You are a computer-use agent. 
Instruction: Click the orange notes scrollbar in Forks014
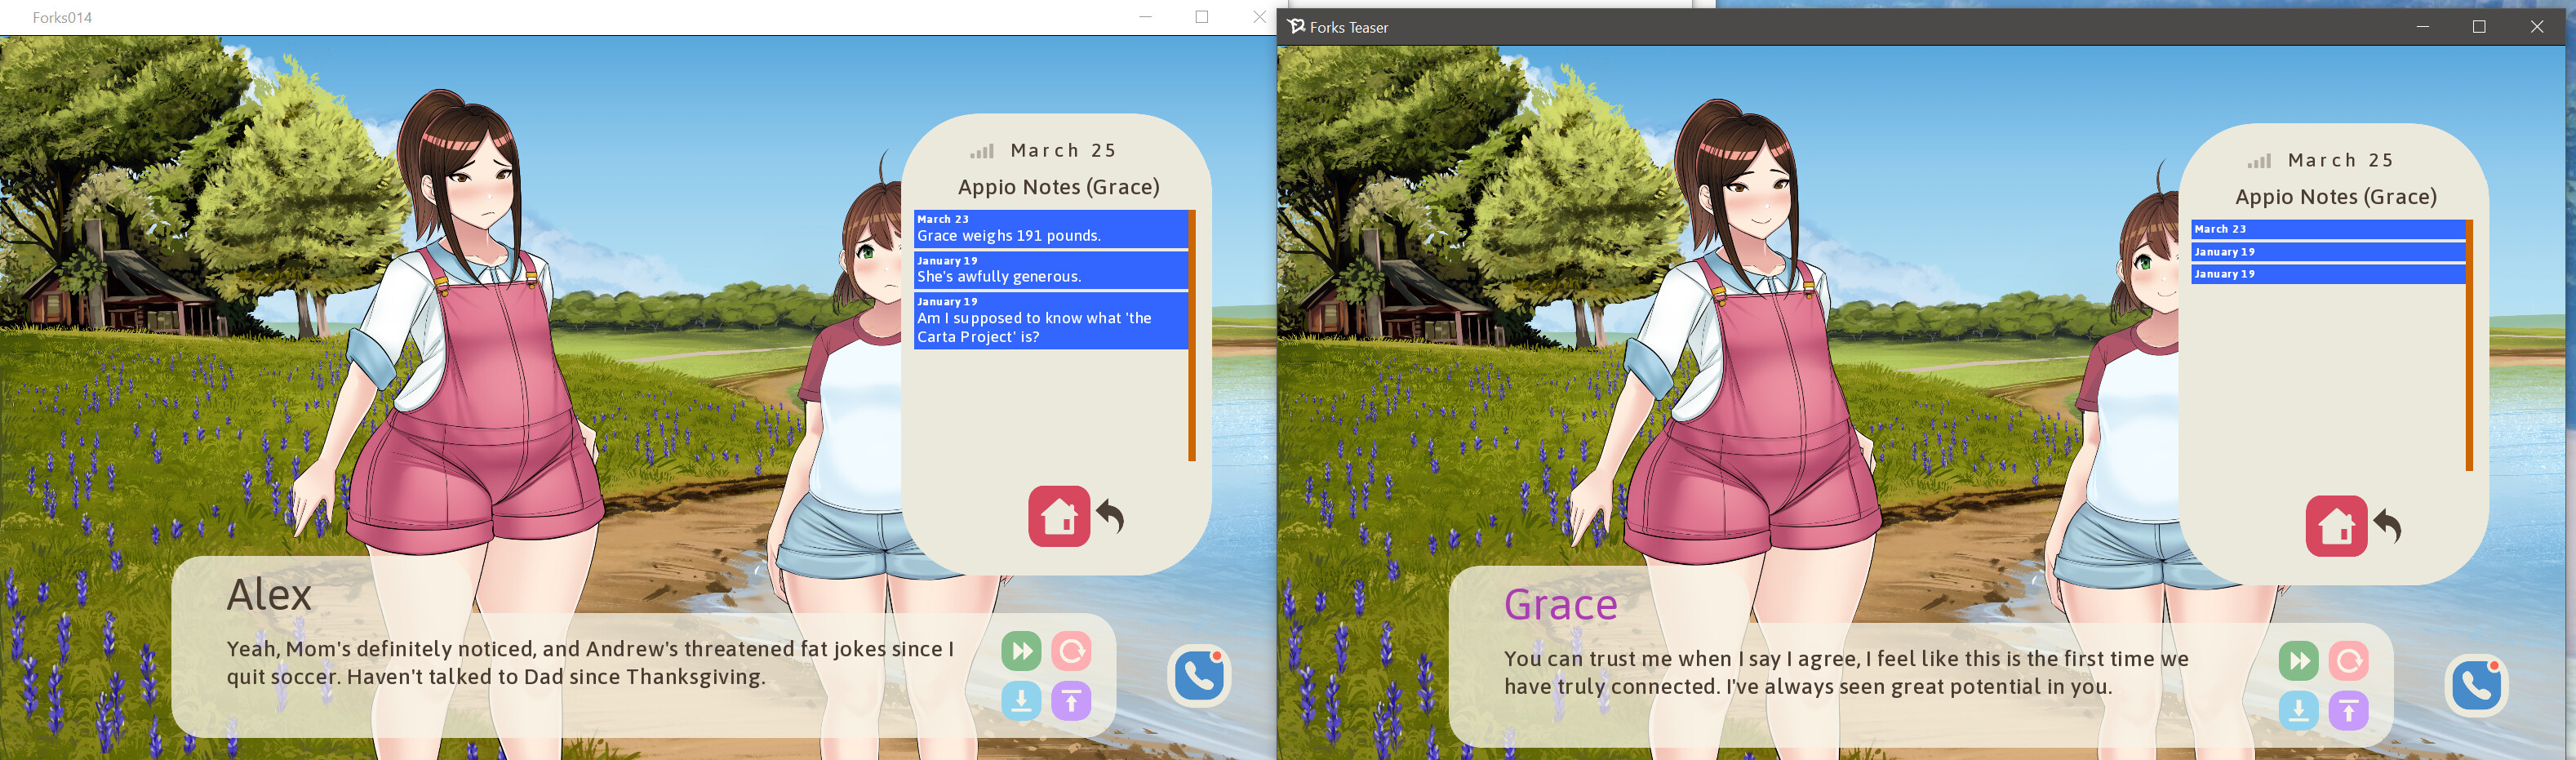pyautogui.click(x=1192, y=335)
